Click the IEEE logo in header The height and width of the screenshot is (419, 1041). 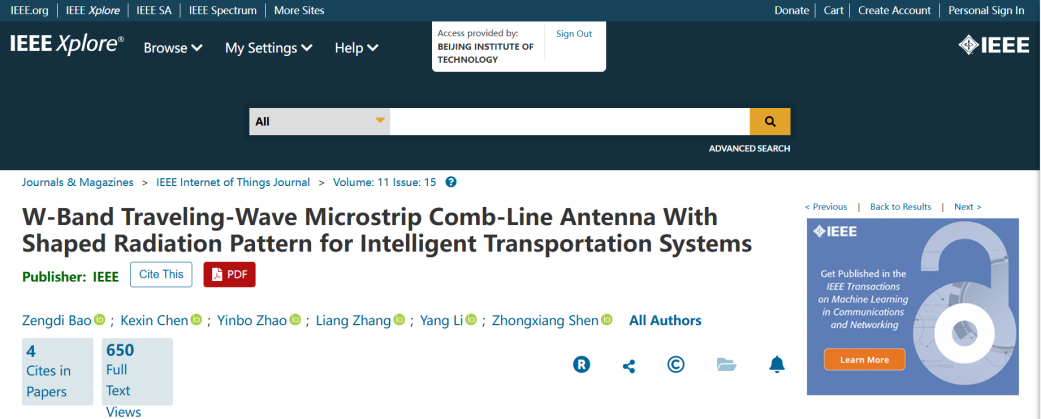994,45
